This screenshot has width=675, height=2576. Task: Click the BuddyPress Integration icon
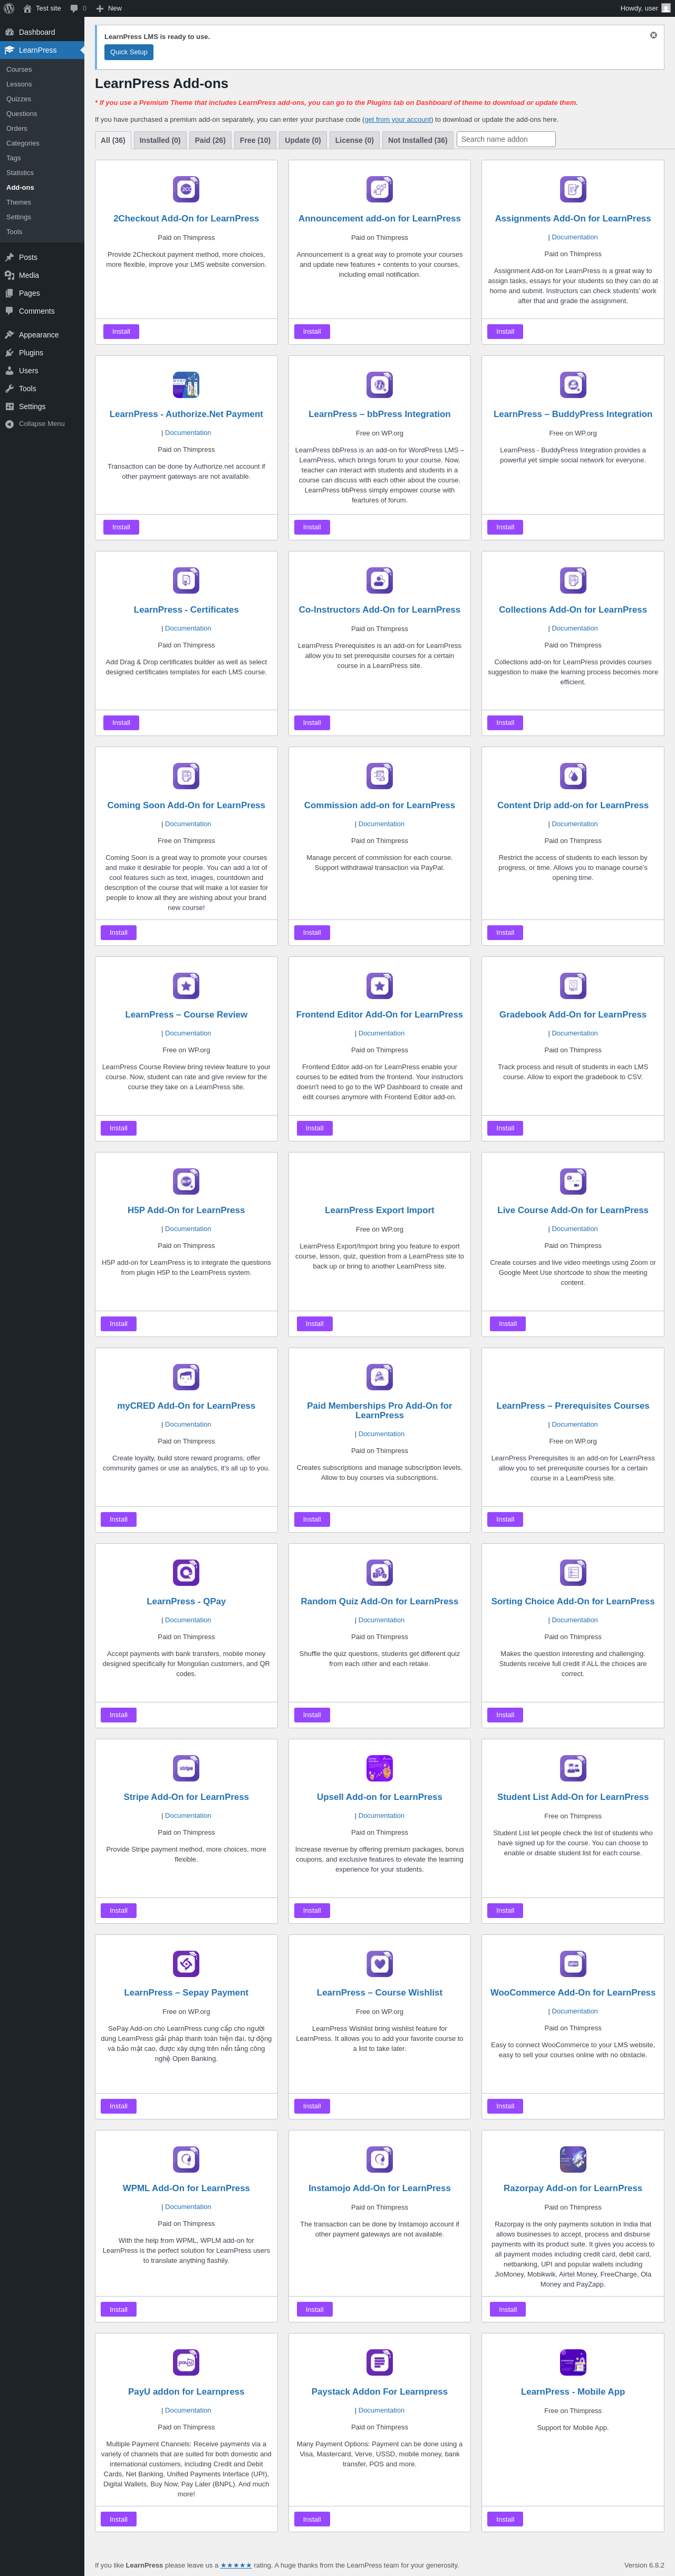[573, 384]
